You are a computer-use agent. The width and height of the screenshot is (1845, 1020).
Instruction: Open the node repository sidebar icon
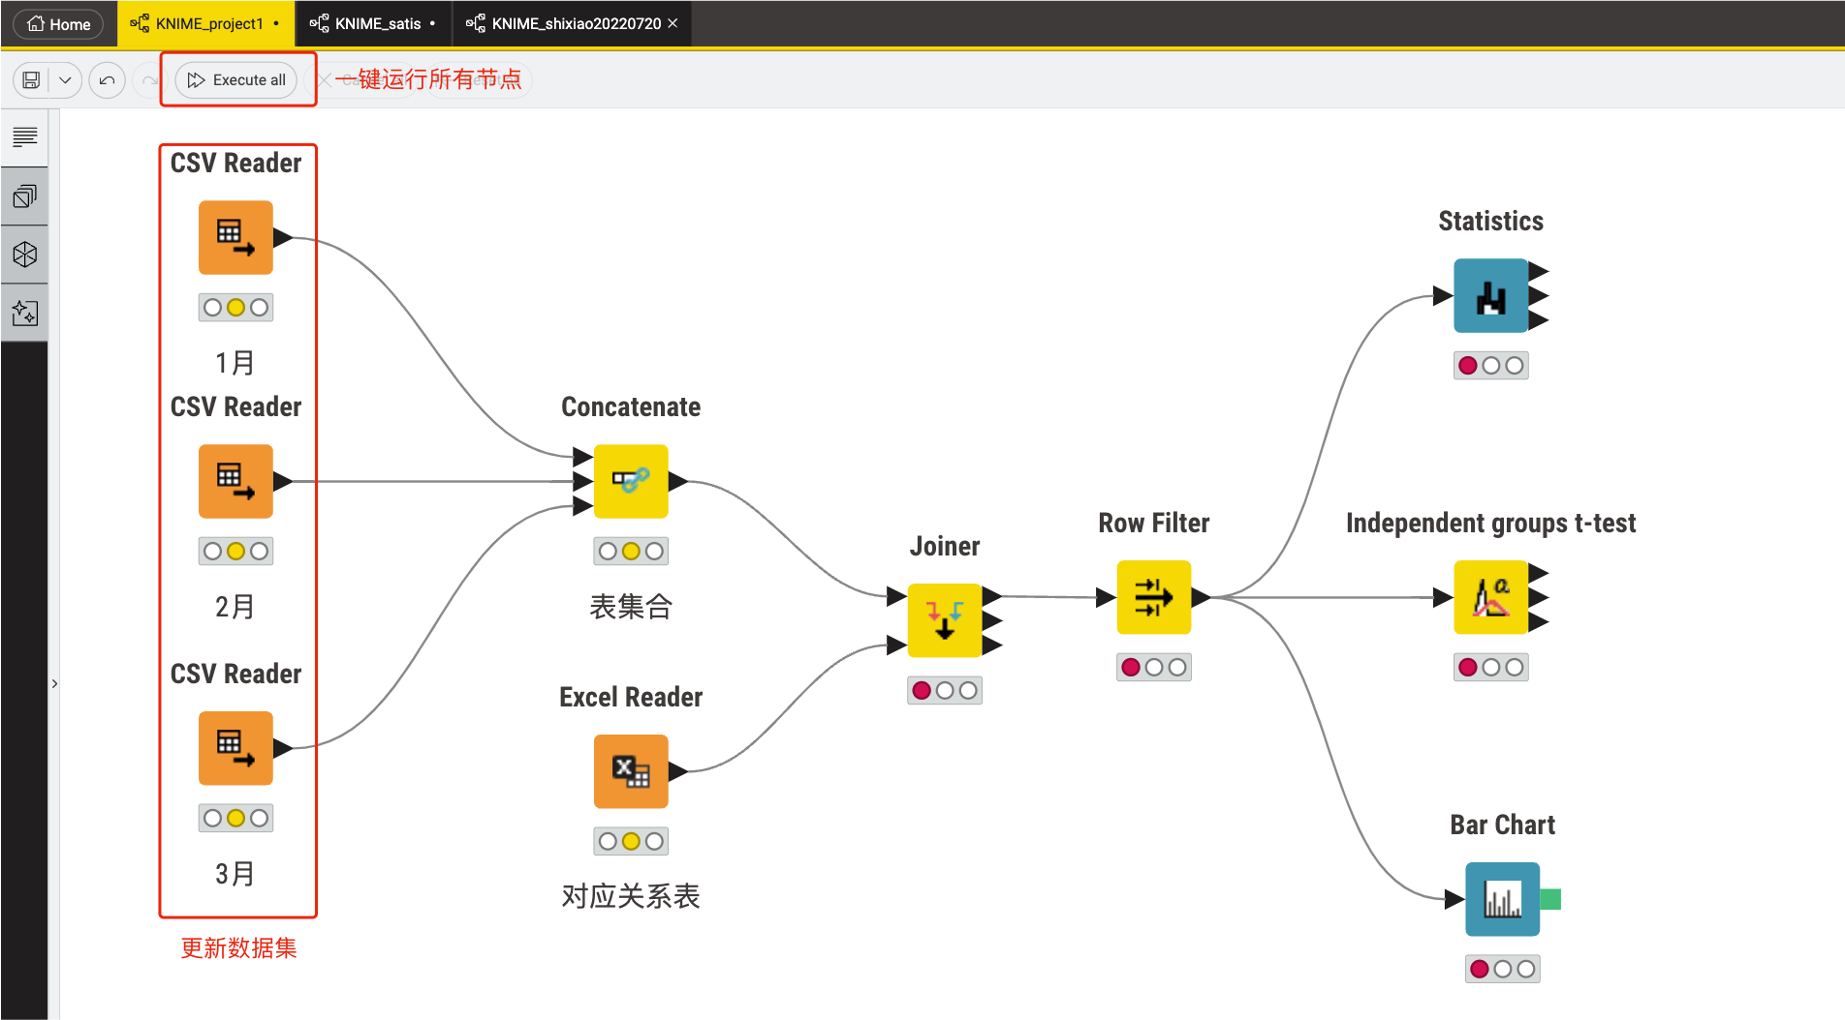click(25, 196)
